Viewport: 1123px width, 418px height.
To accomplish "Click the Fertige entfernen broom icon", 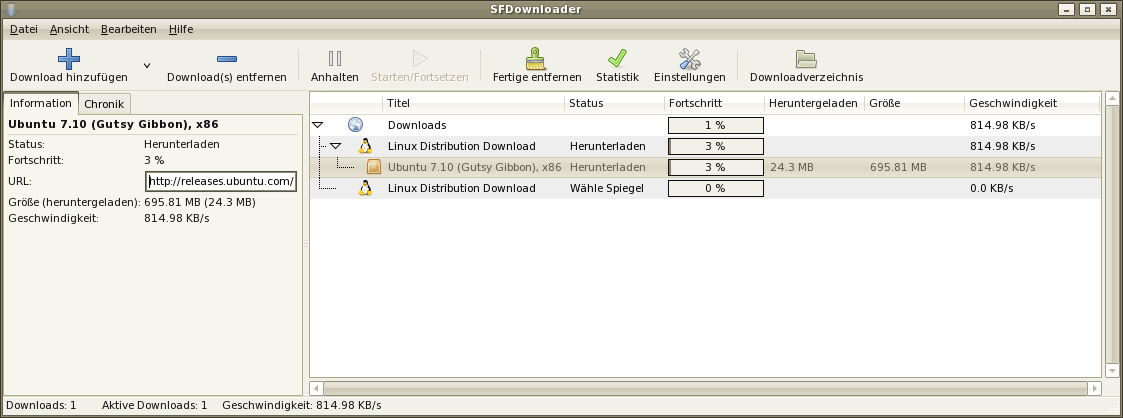I will (536, 59).
